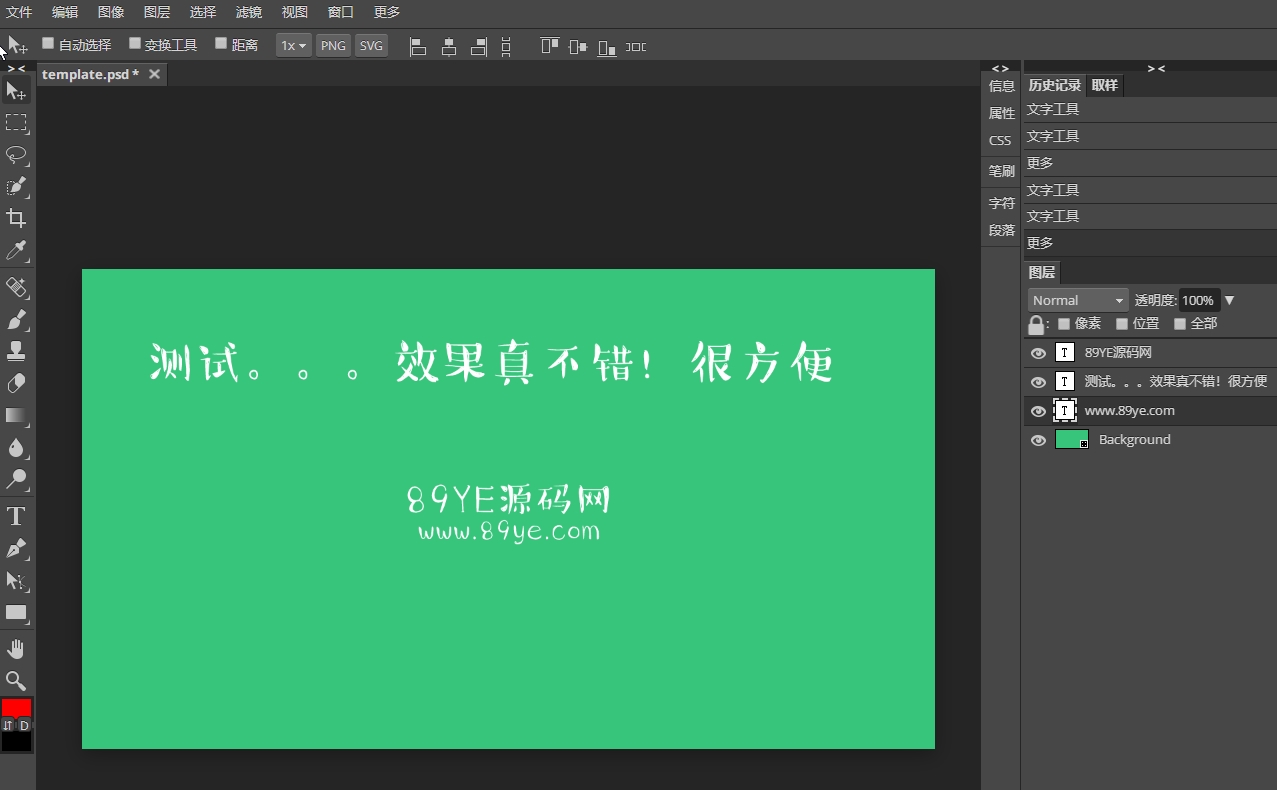This screenshot has height=790, width=1277.
Task: Enable the 变换工具 checkbox
Action: click(135, 43)
